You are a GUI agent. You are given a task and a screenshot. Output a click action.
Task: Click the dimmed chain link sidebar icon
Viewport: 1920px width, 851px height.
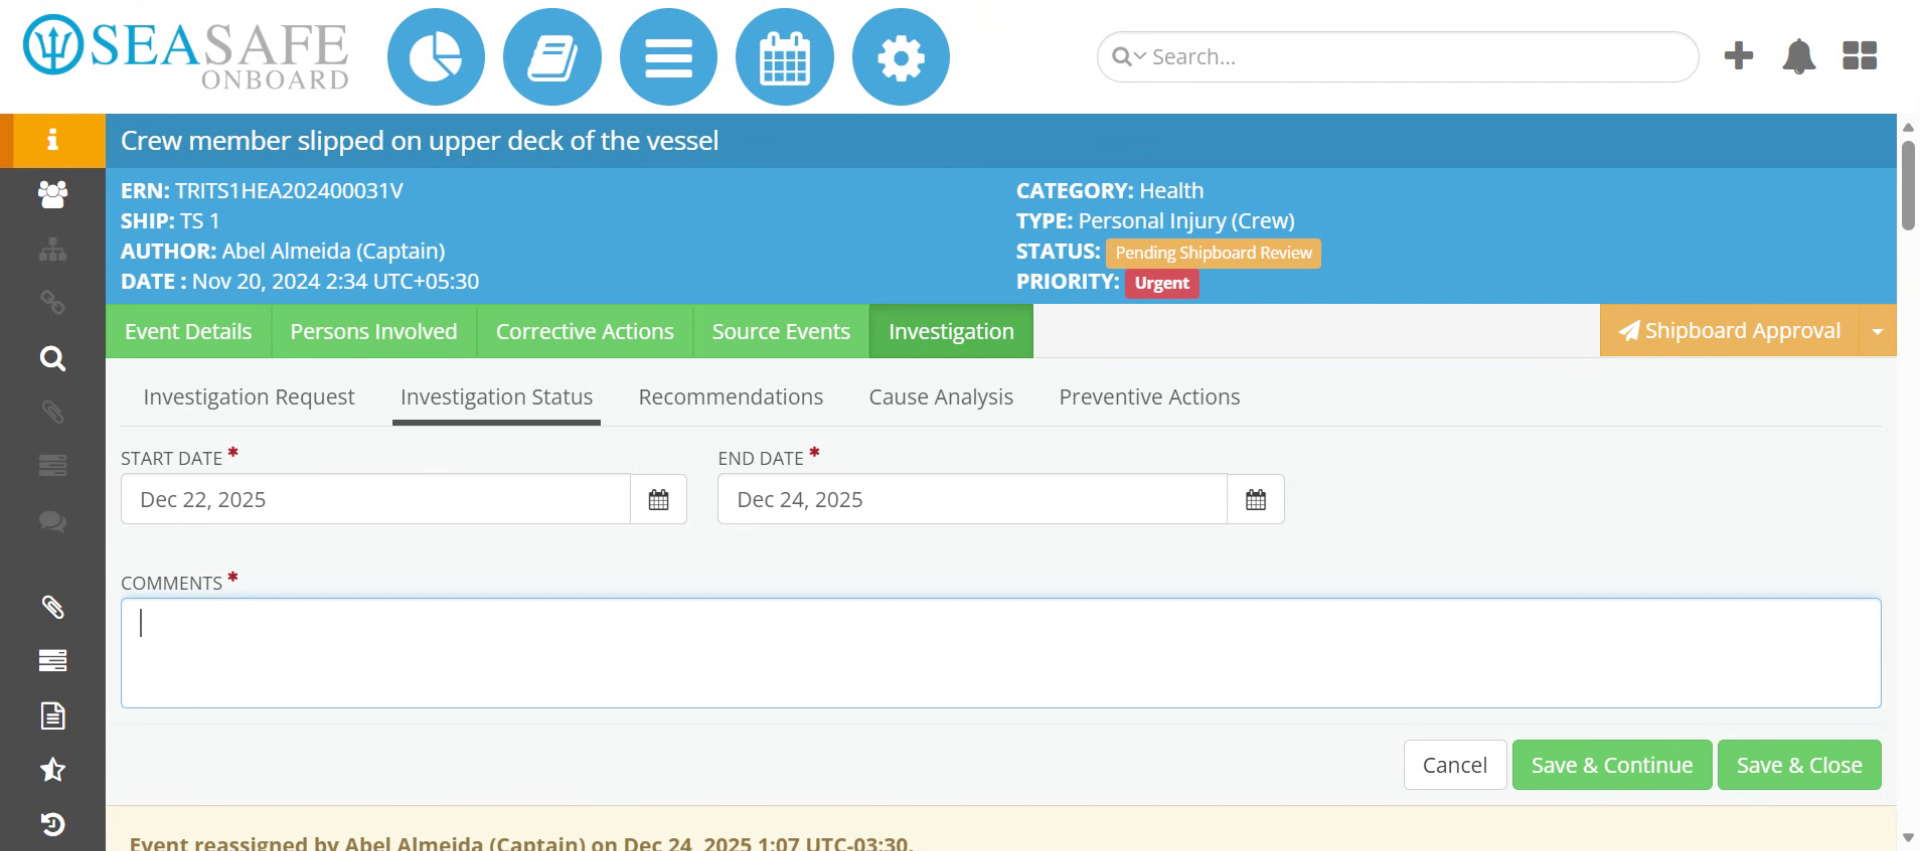pos(52,303)
